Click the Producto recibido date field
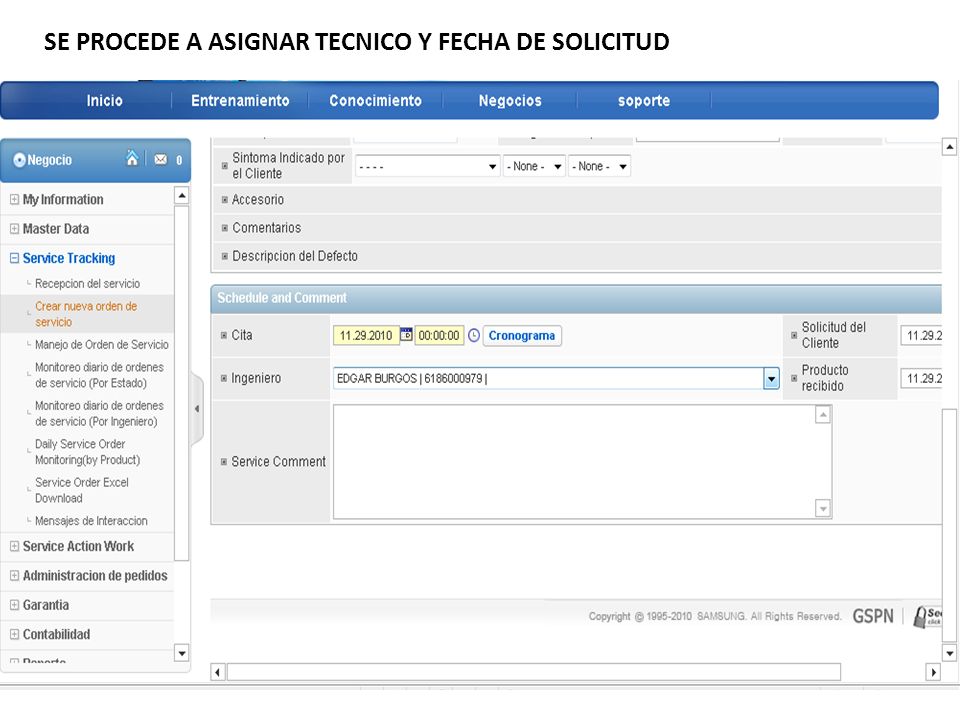This screenshot has width=960, height=720. 921,378
